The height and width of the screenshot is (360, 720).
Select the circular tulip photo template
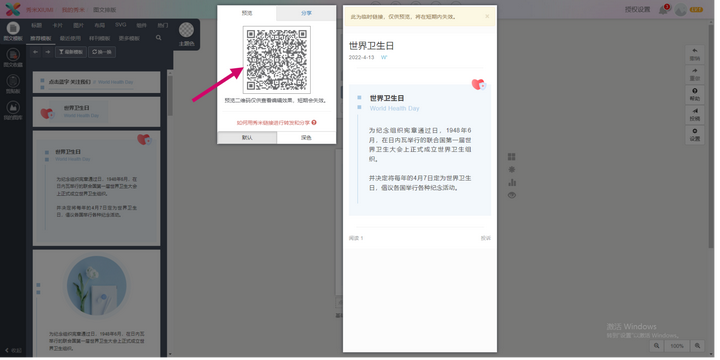[96, 303]
